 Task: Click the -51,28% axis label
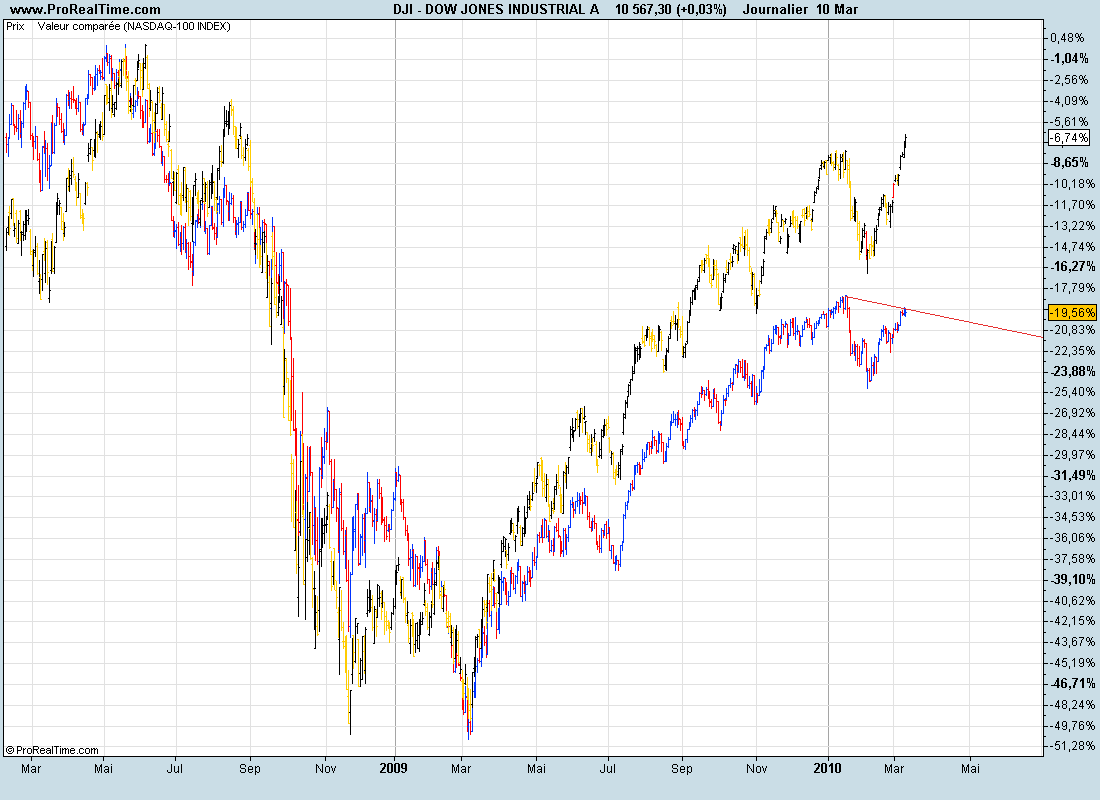click(x=1072, y=746)
